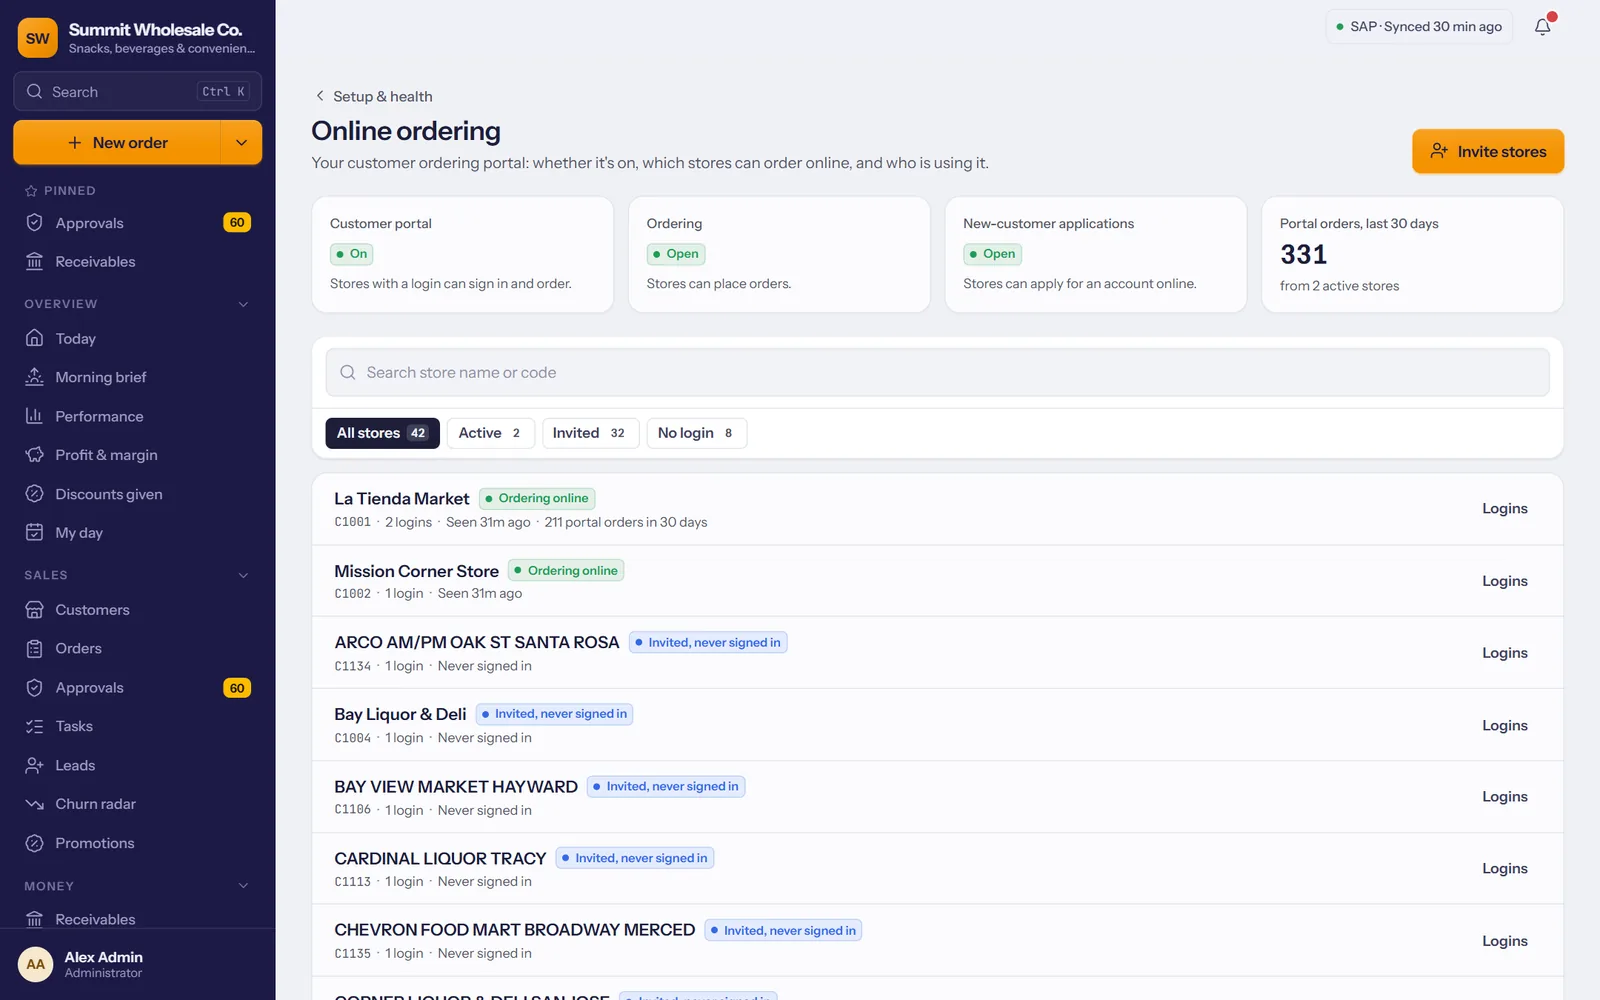Open Orders clipboard icon
Viewport: 1600px width, 1000px height.
[x=34, y=649]
